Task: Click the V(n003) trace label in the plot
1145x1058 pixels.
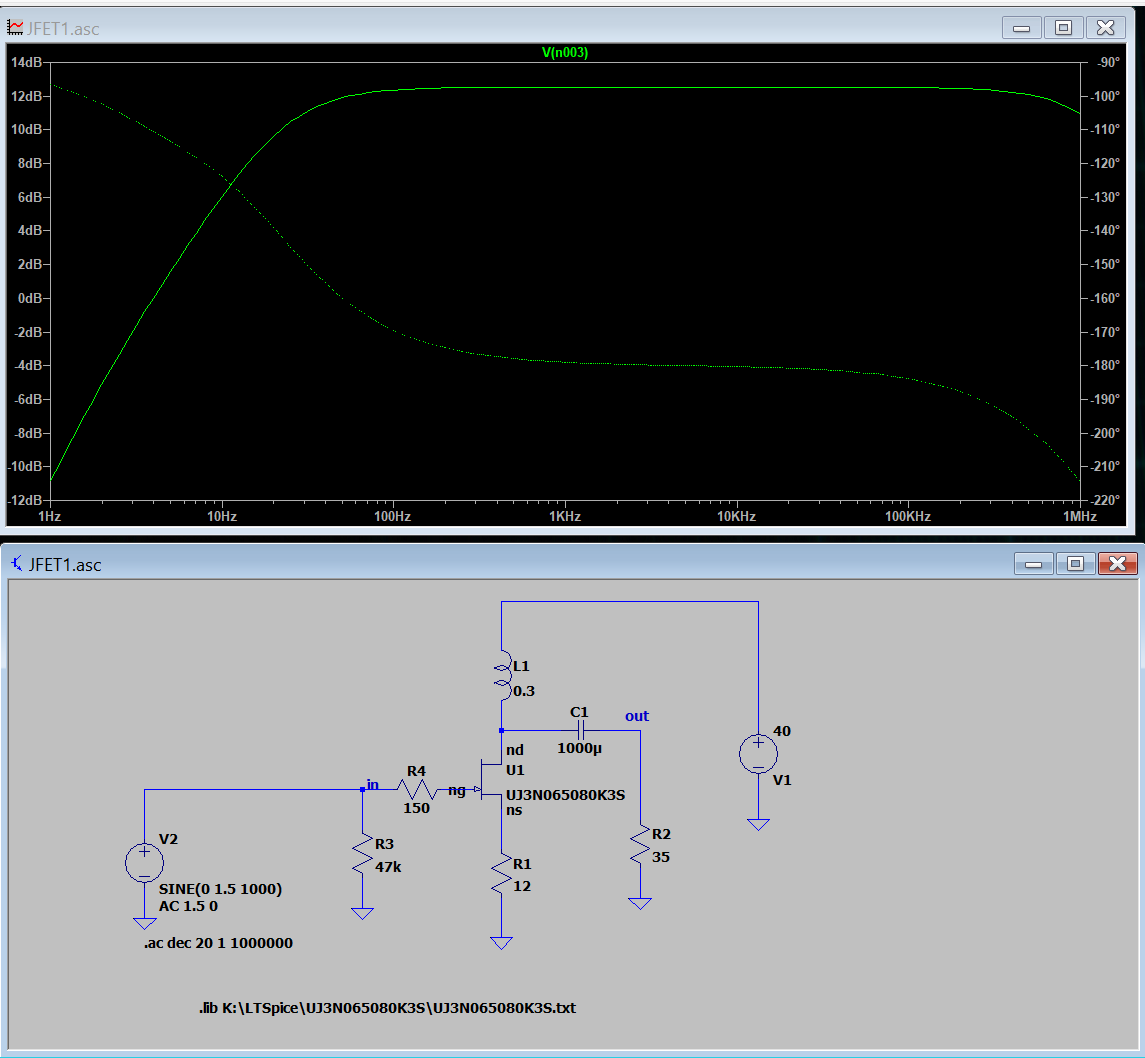Action: pos(564,53)
